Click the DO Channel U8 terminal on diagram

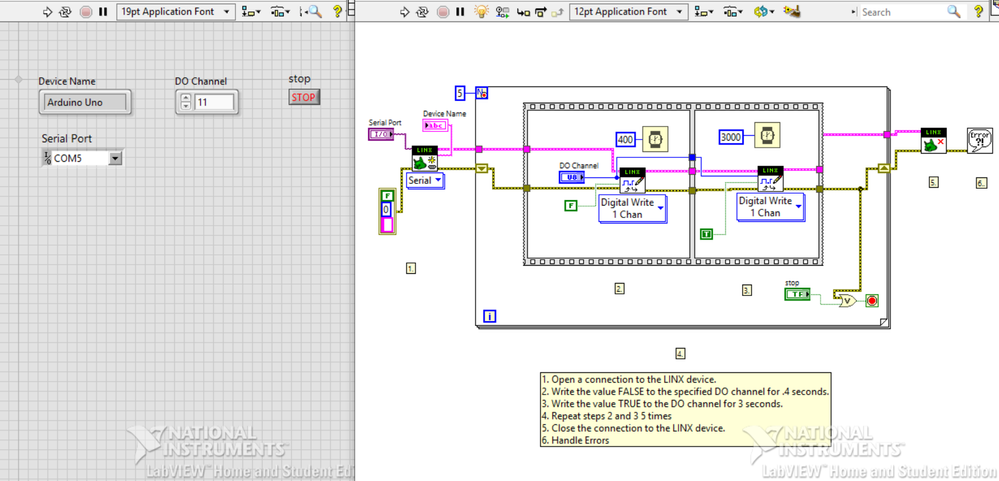click(571, 177)
